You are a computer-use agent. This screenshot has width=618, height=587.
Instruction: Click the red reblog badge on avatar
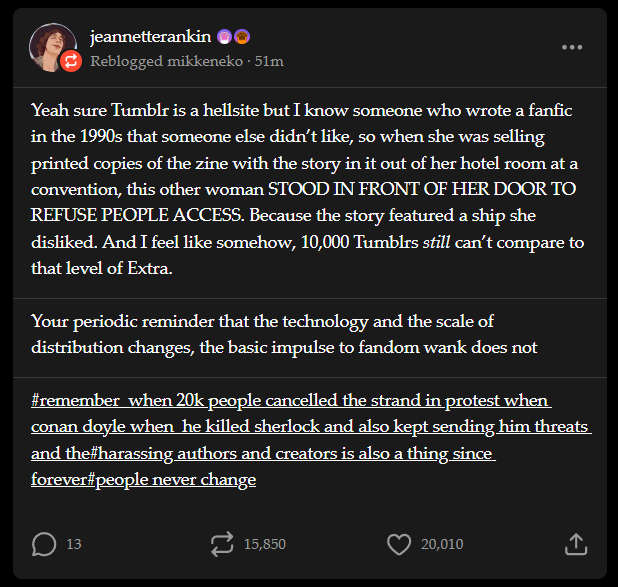tap(70, 62)
